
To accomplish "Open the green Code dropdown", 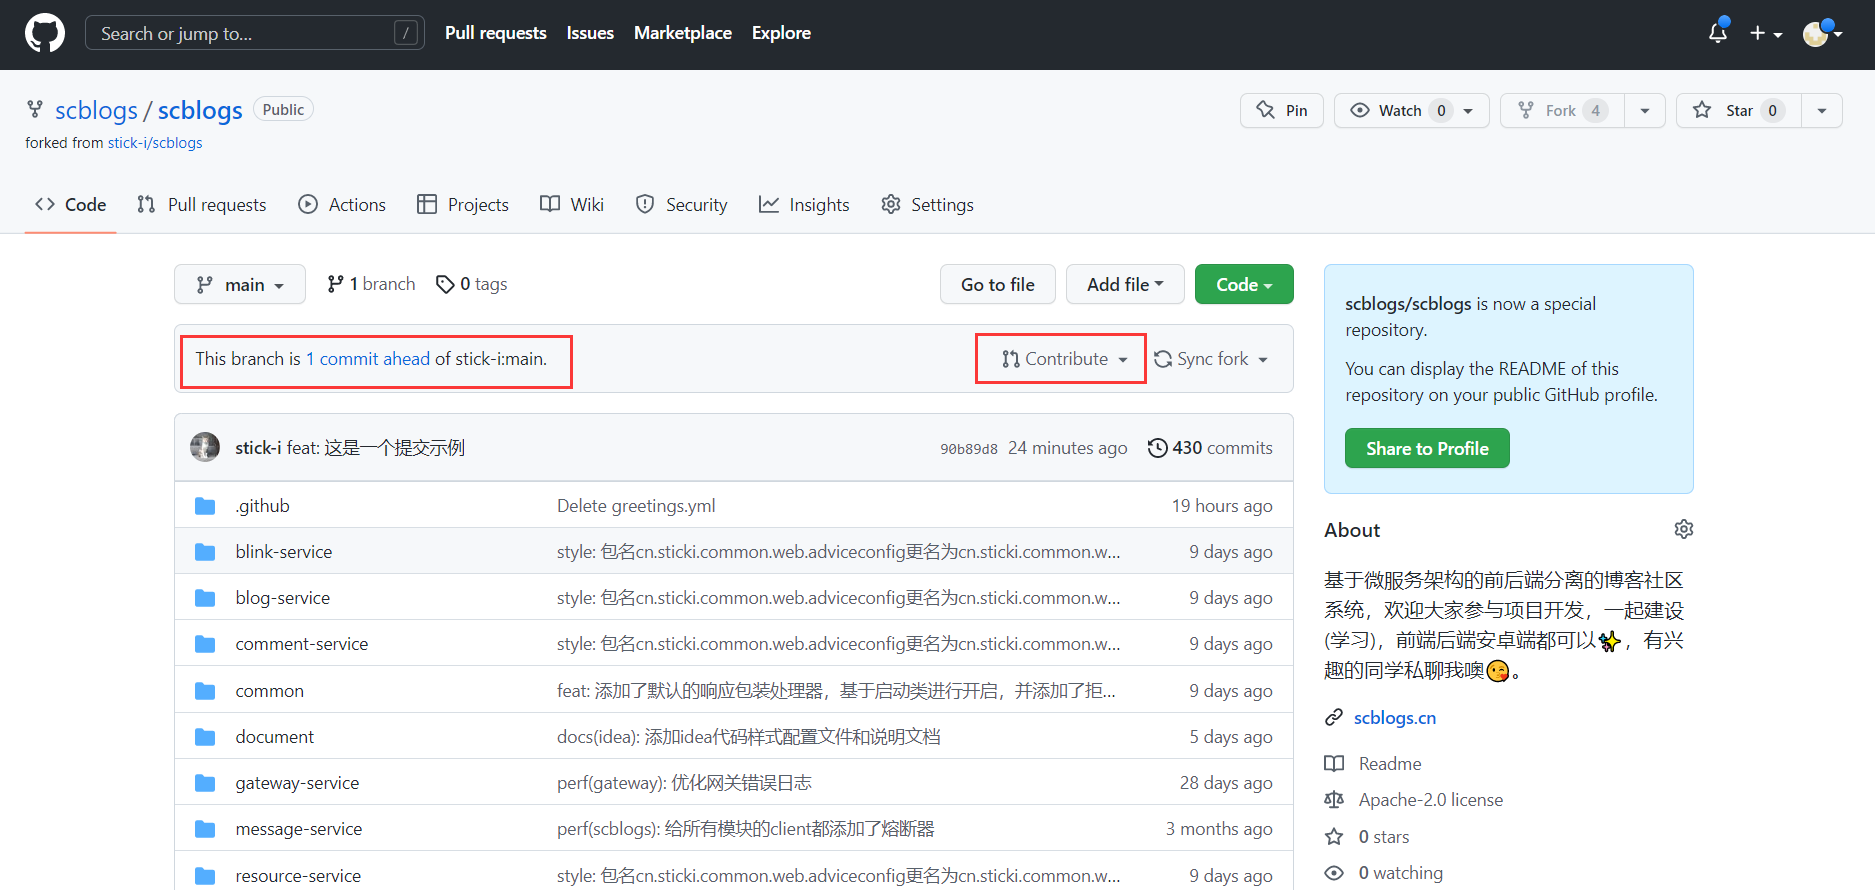I will click(1244, 285).
